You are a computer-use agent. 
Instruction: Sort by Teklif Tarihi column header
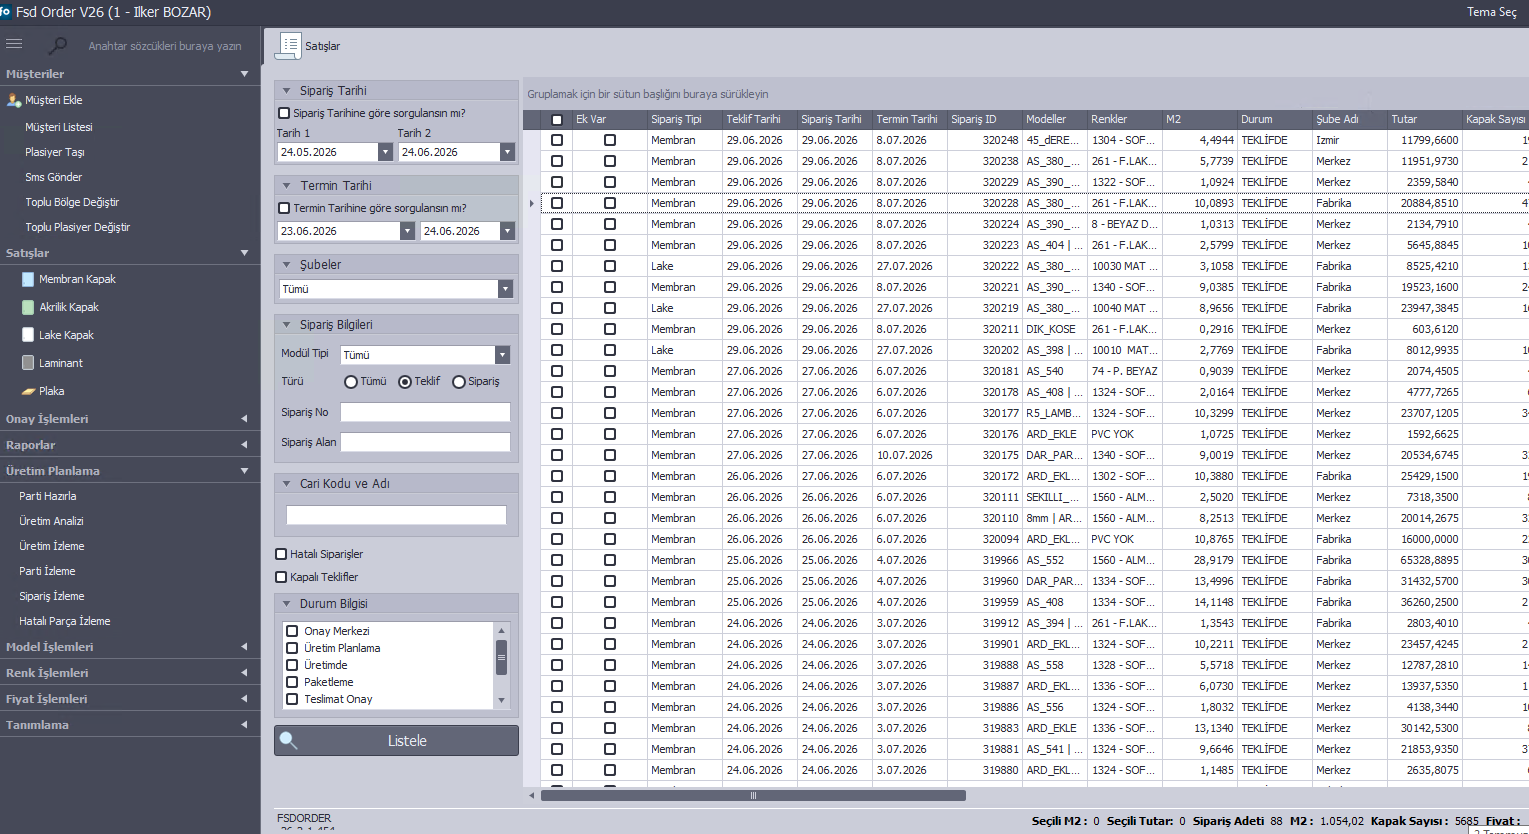click(759, 119)
